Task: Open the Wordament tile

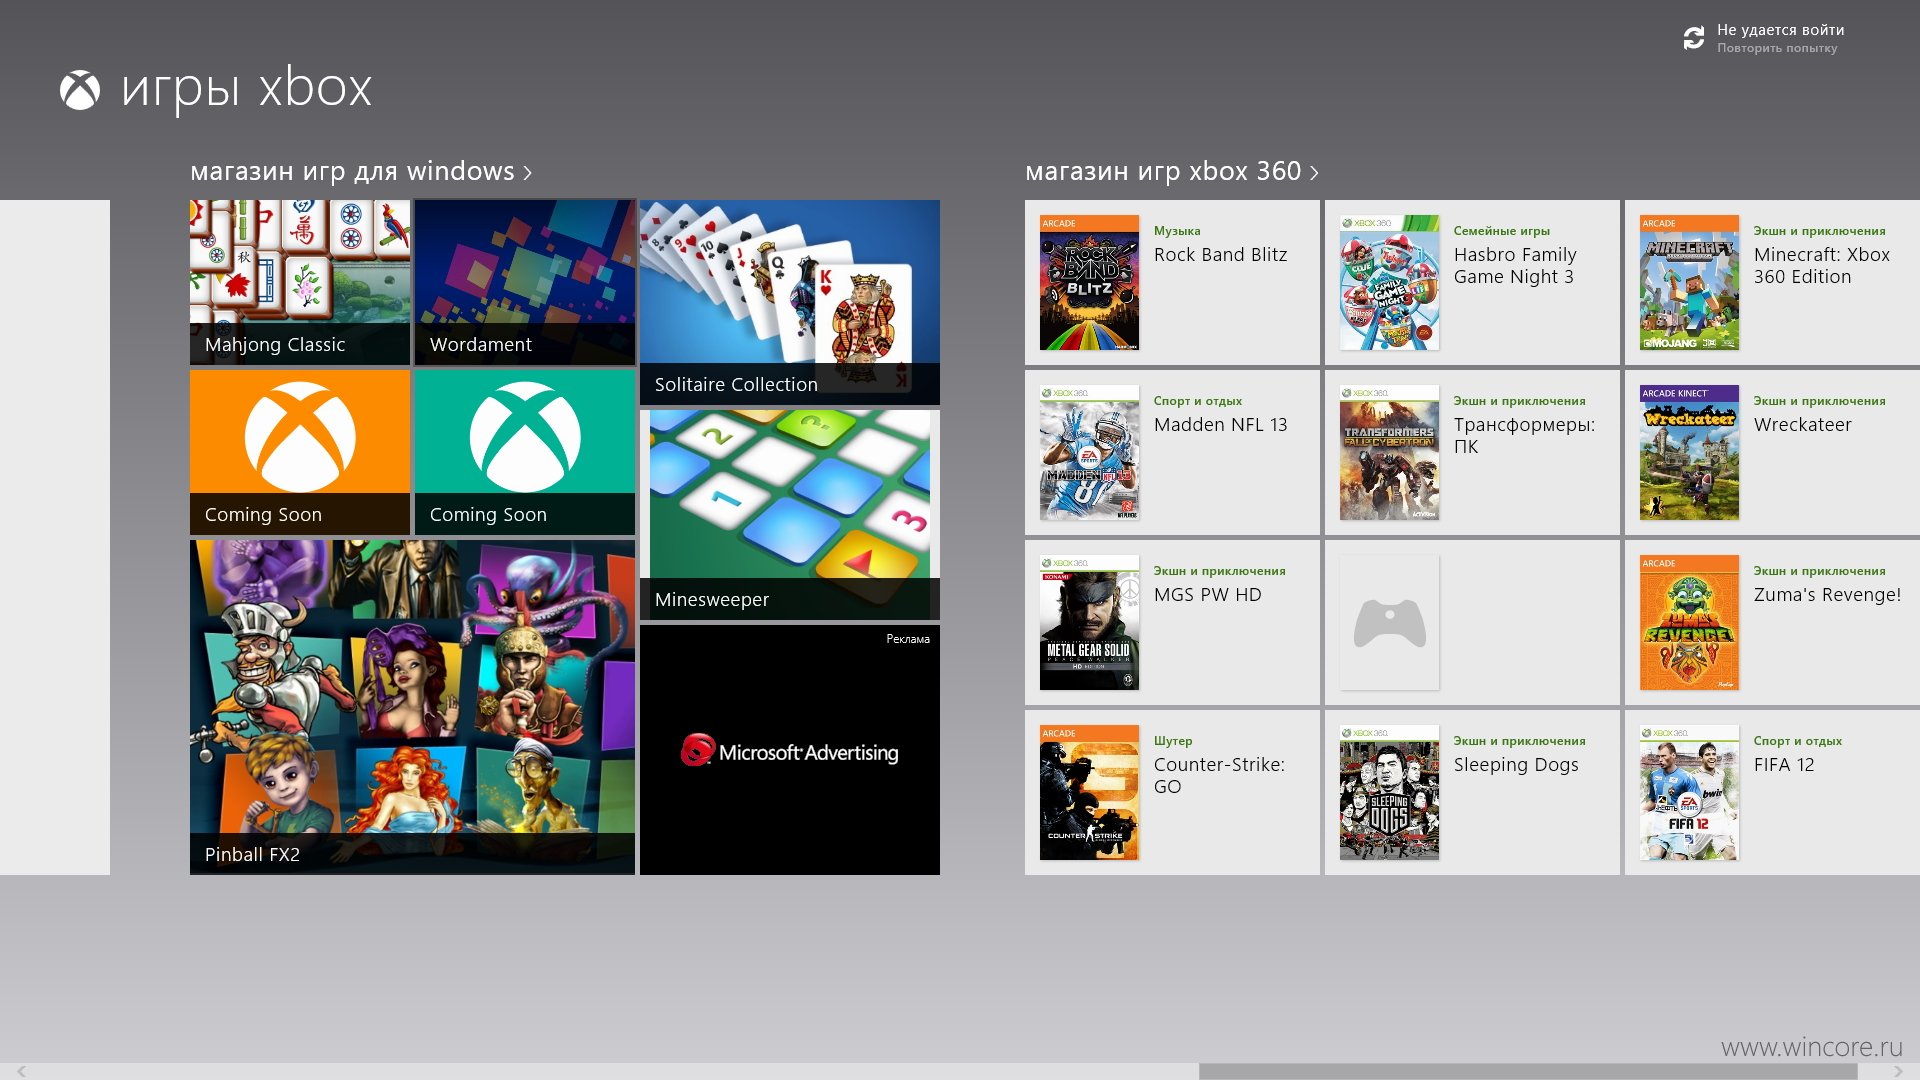Action: coord(525,282)
